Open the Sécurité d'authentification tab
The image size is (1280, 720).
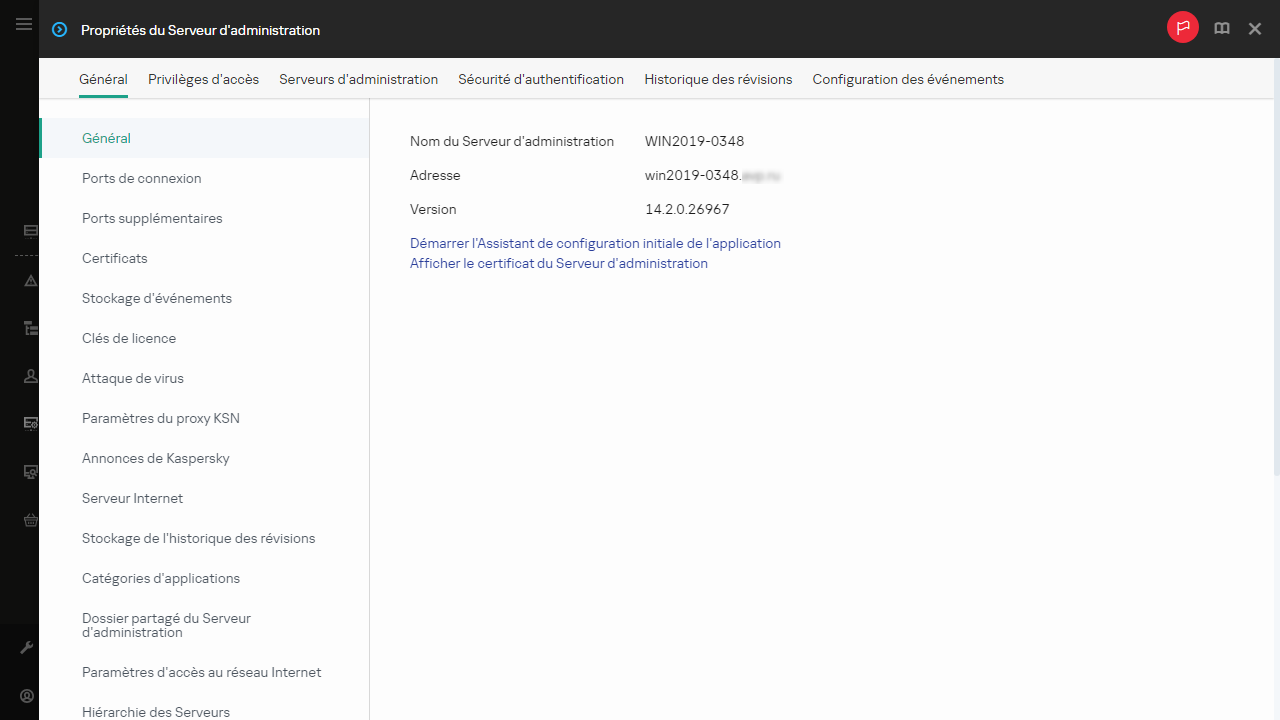point(541,79)
